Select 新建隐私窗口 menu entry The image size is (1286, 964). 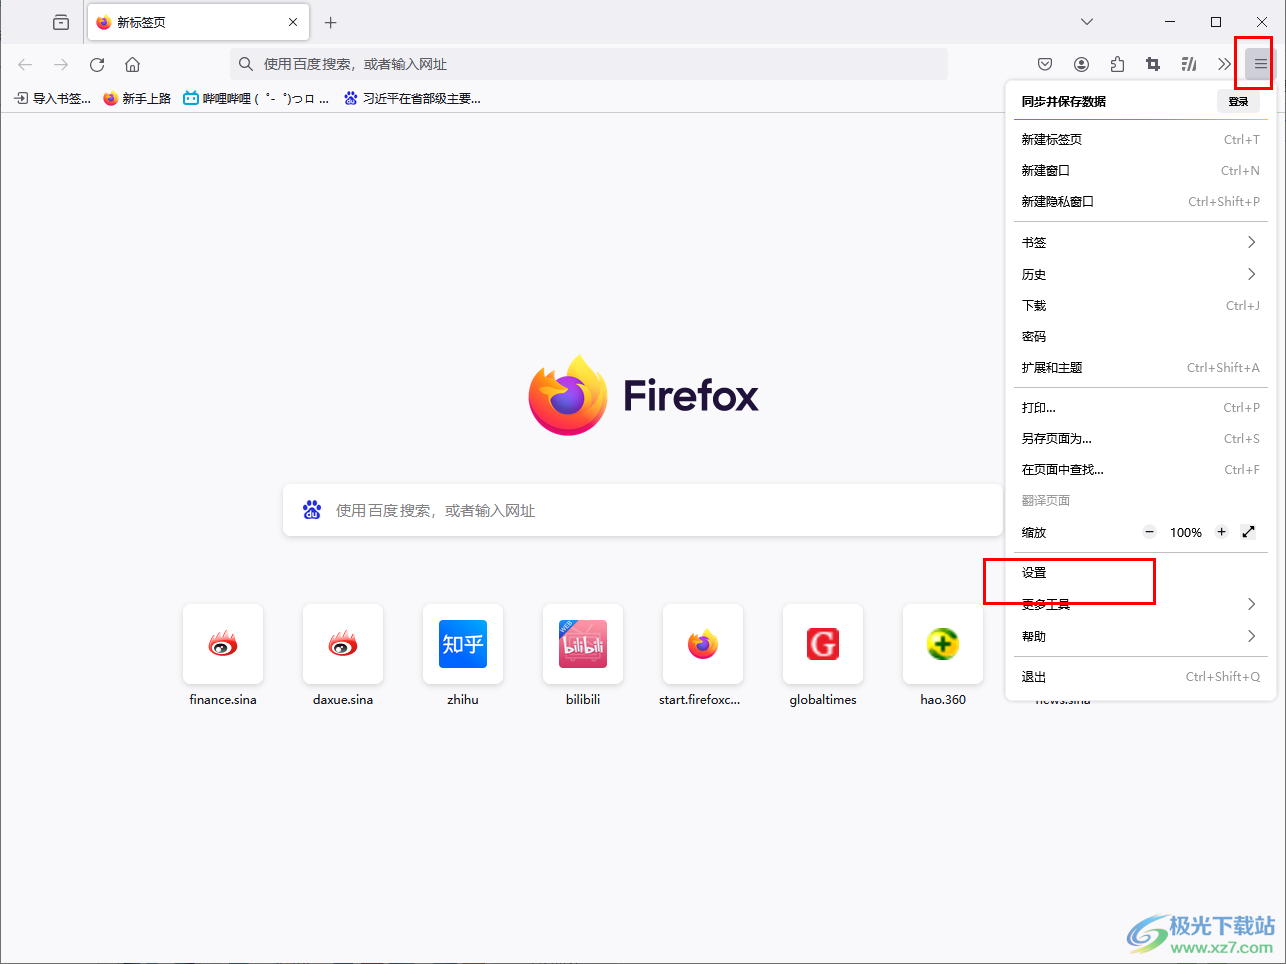(x=1140, y=201)
